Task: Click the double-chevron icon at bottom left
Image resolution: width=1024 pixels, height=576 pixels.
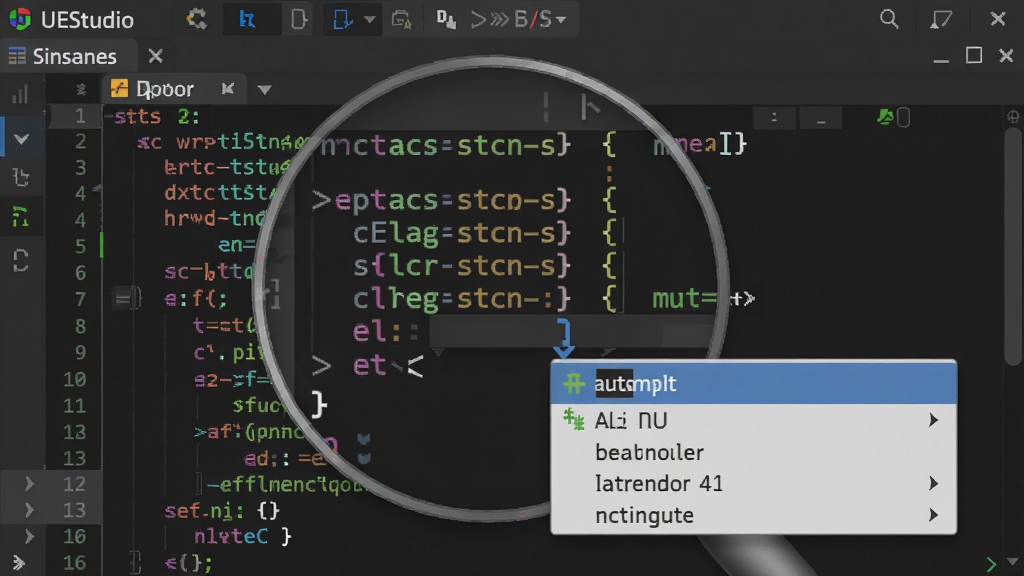Action: [x=19, y=562]
